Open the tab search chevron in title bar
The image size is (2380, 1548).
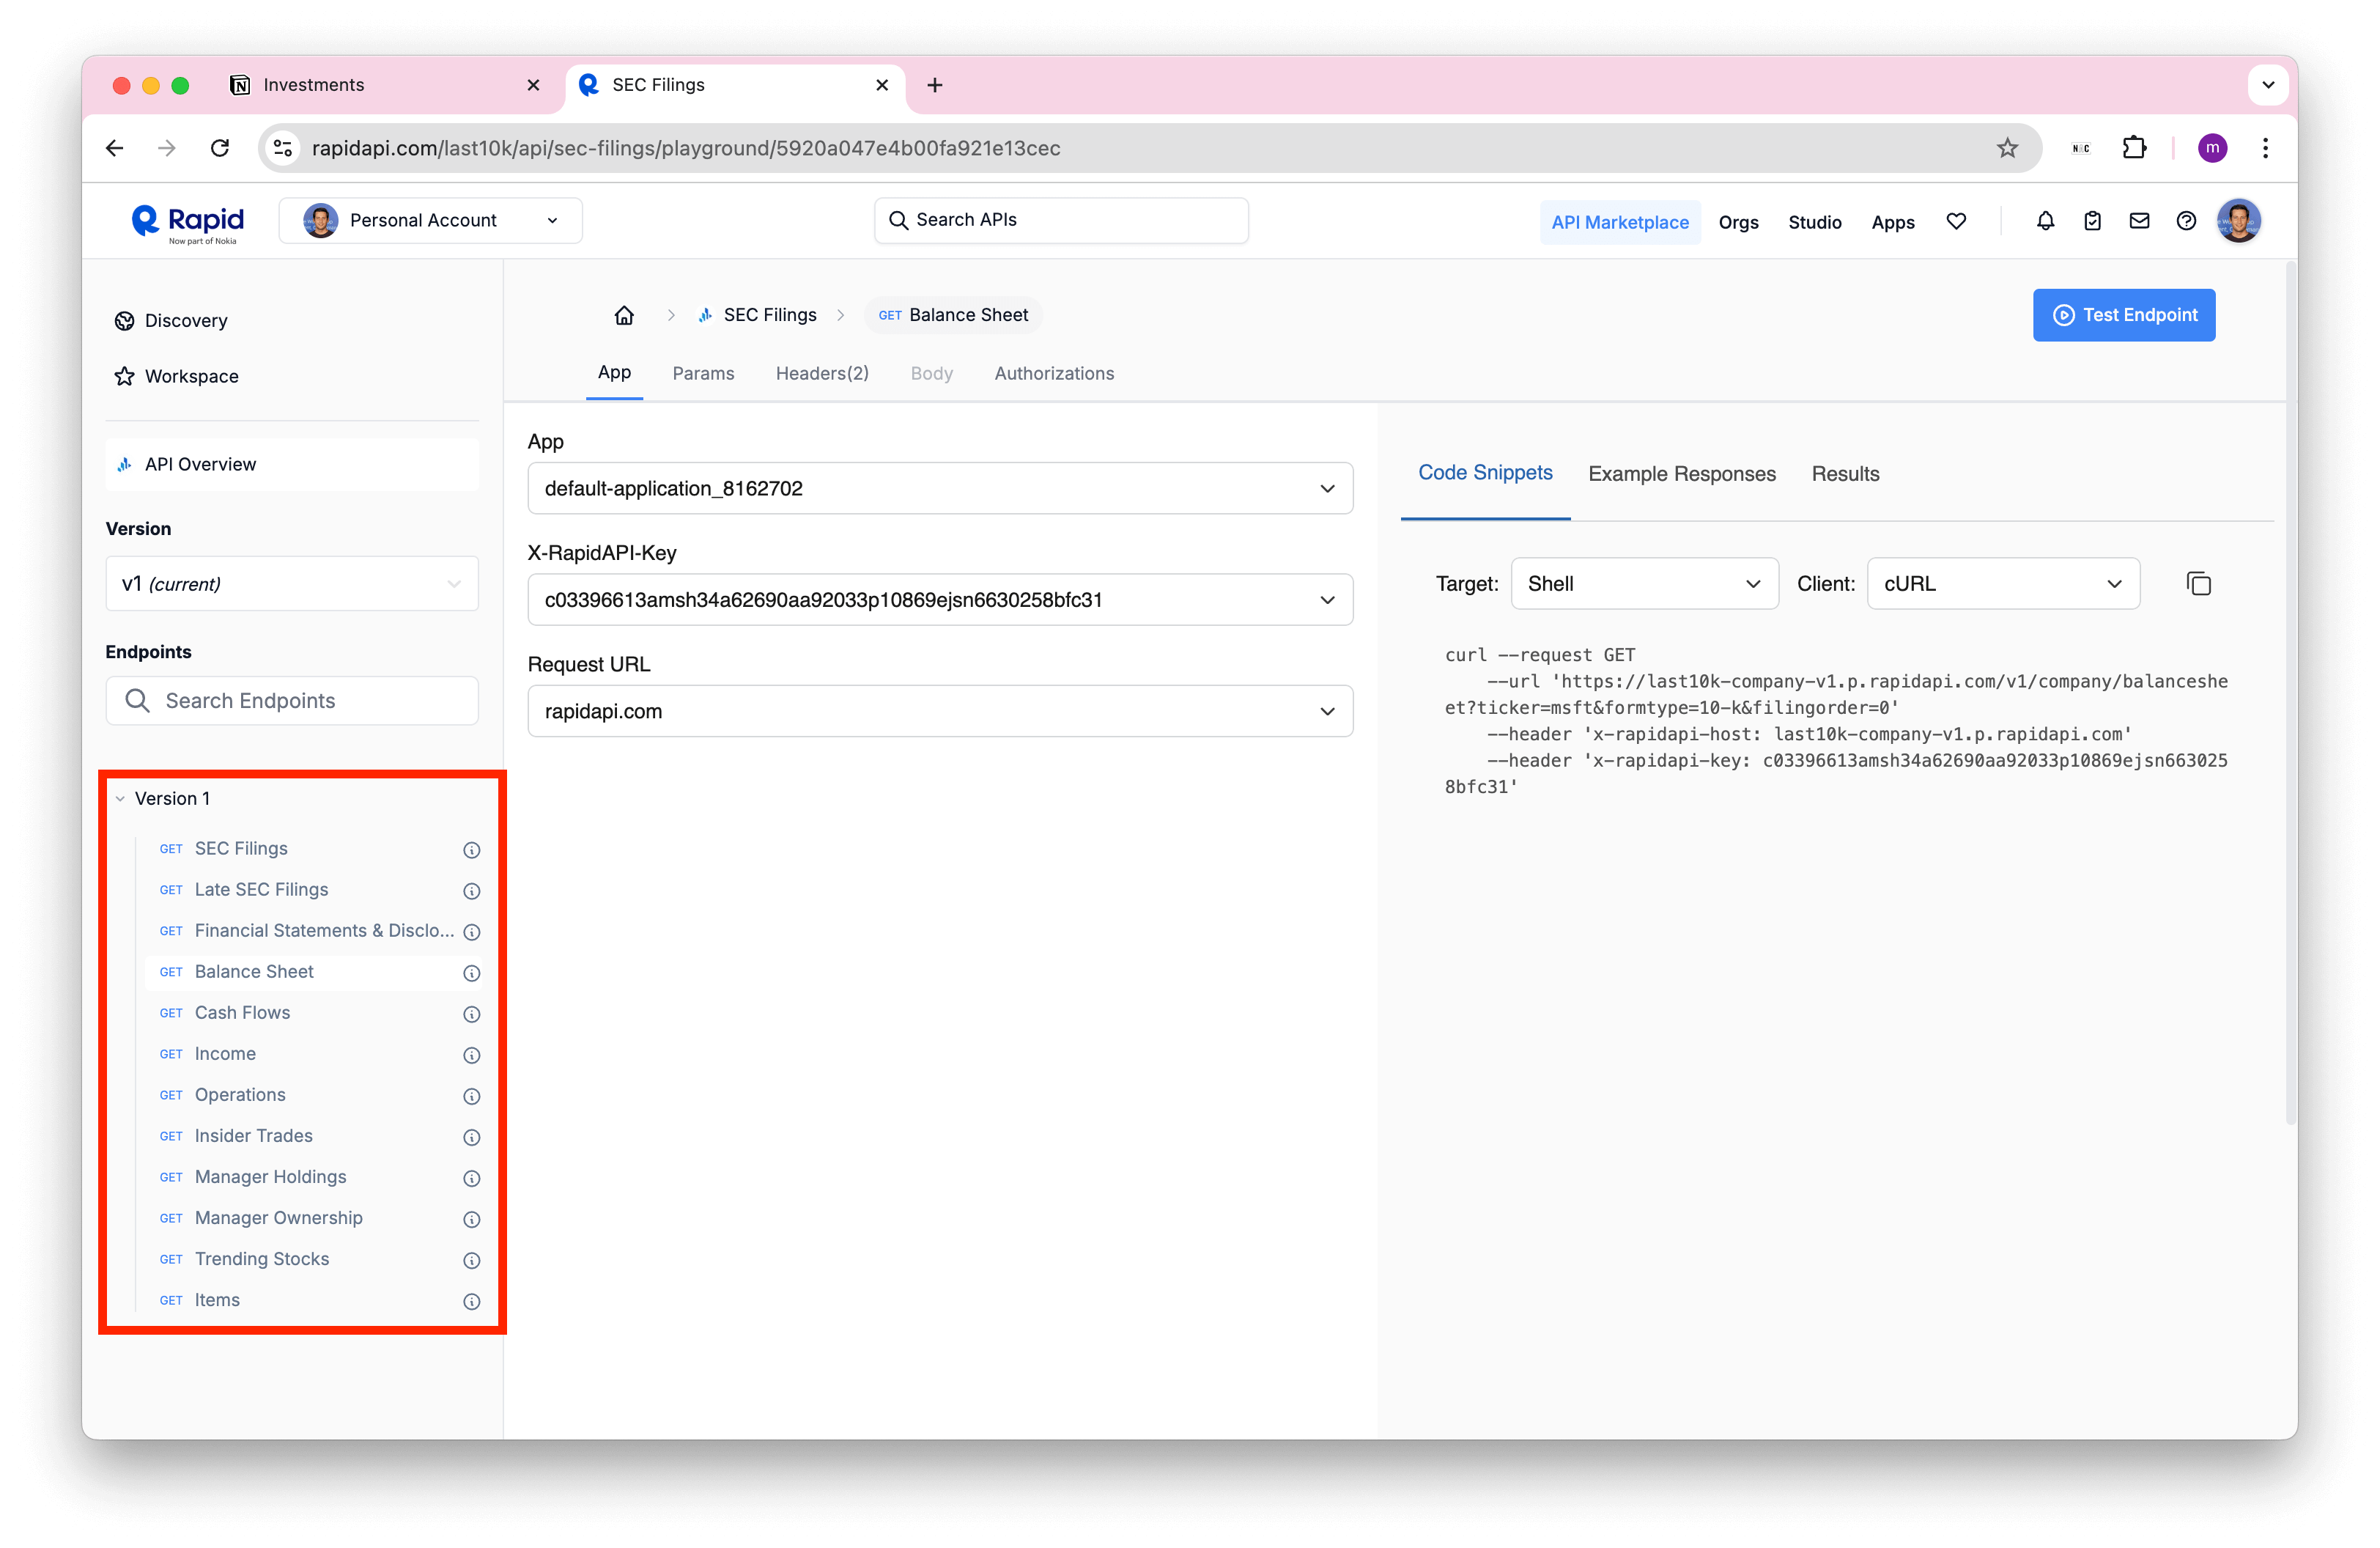pyautogui.click(x=2268, y=85)
